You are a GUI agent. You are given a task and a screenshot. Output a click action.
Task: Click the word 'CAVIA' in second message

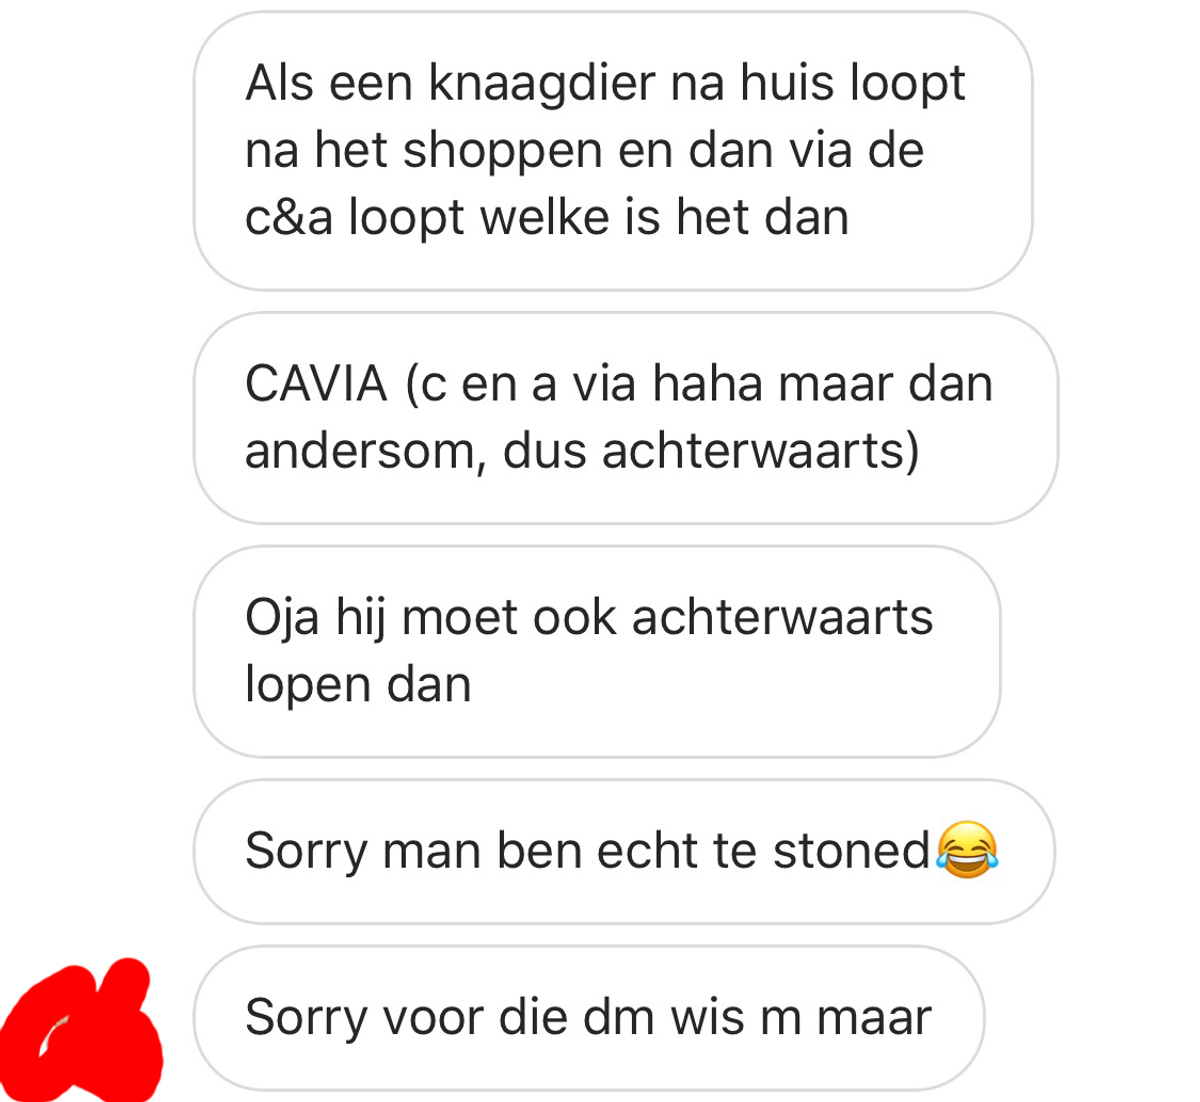[x=316, y=384]
